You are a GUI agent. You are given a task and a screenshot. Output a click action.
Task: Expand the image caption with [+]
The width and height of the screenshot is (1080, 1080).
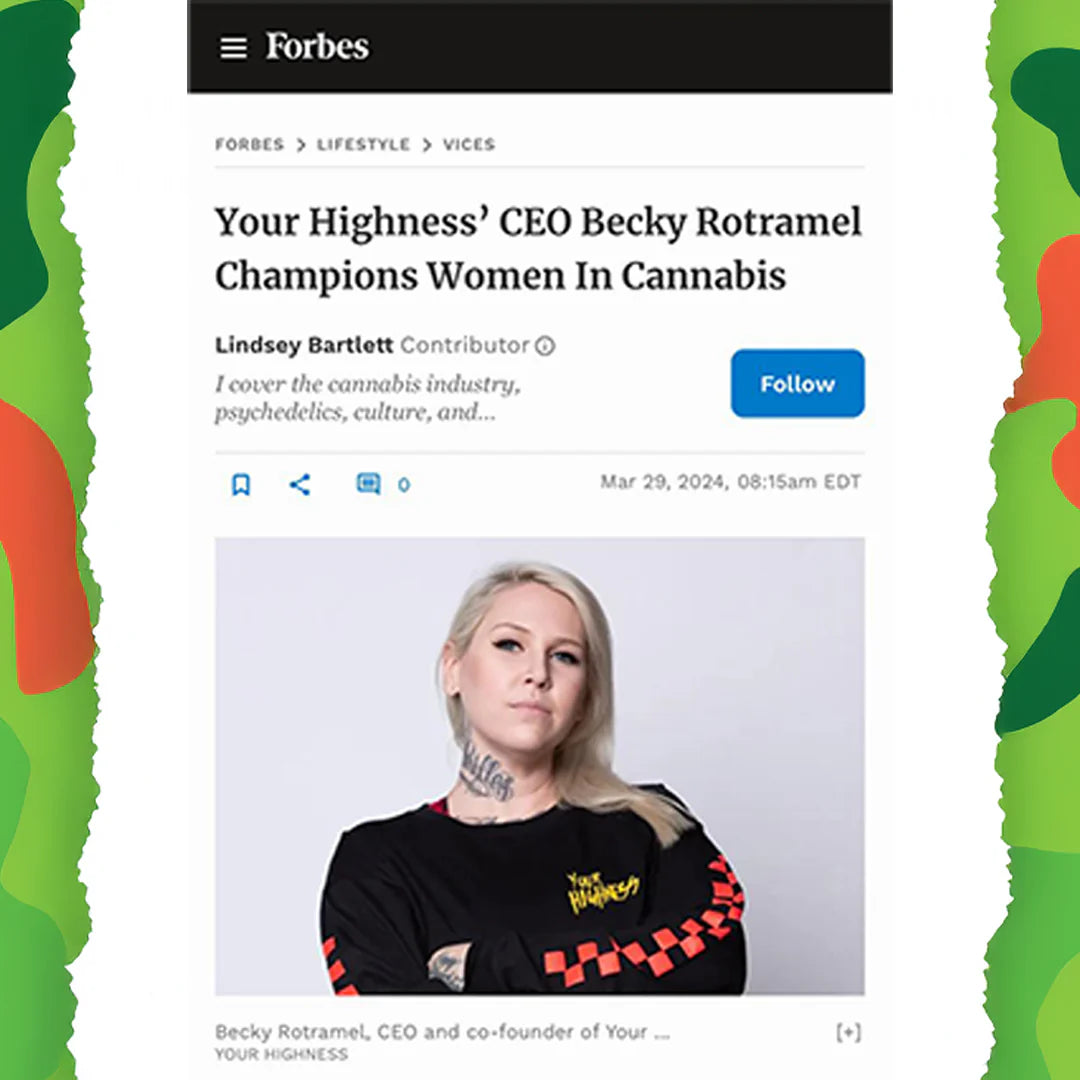[x=849, y=1032]
